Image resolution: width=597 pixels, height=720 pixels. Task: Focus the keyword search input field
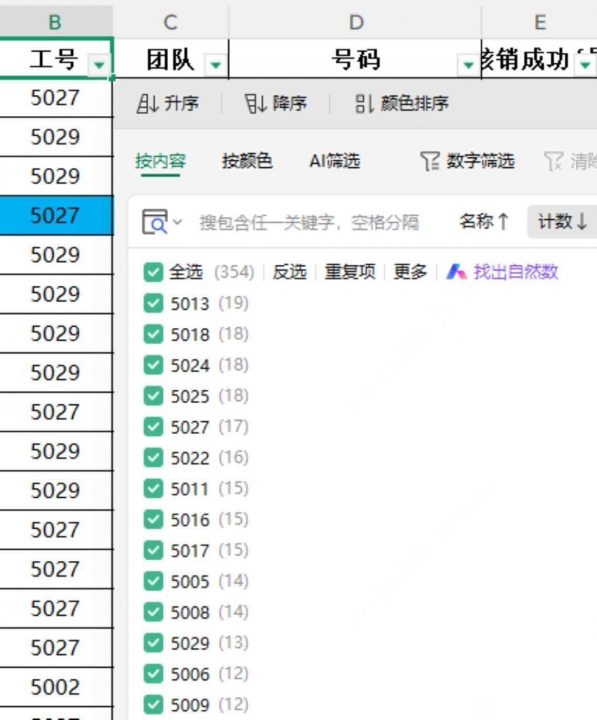tap(309, 223)
